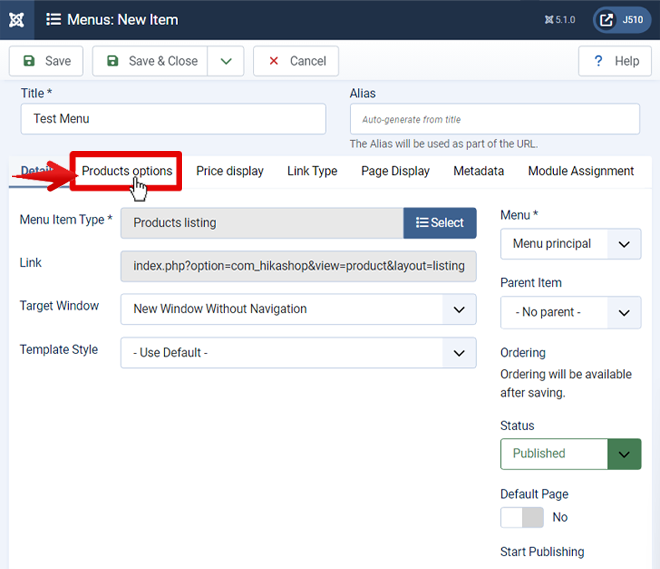The height and width of the screenshot is (569, 660).
Task: Open Menu principal dropdown
Action: pyautogui.click(x=571, y=244)
